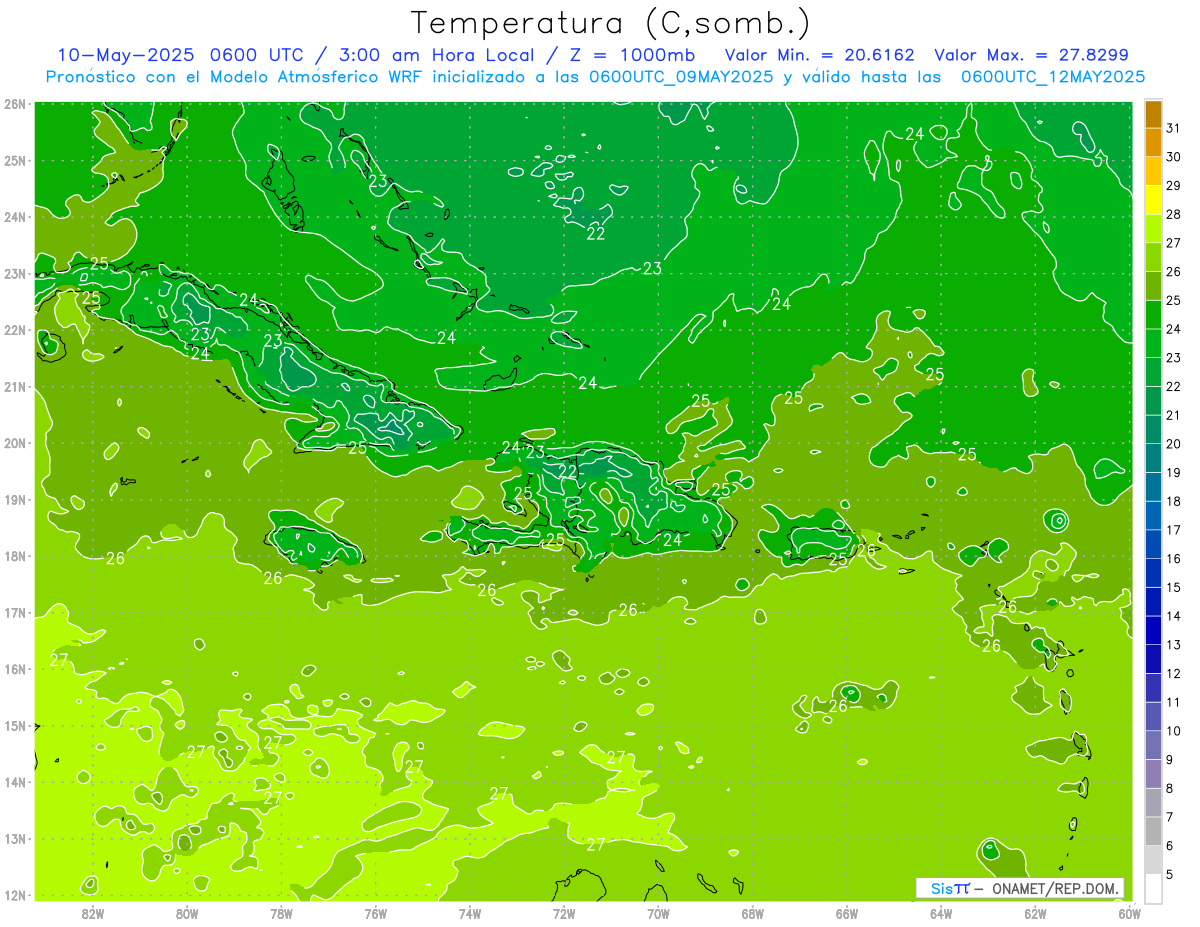This screenshot has width=1200, height=927.
Task: Click the '12N' latitude axis label
Action: pyautogui.click(x=14, y=895)
